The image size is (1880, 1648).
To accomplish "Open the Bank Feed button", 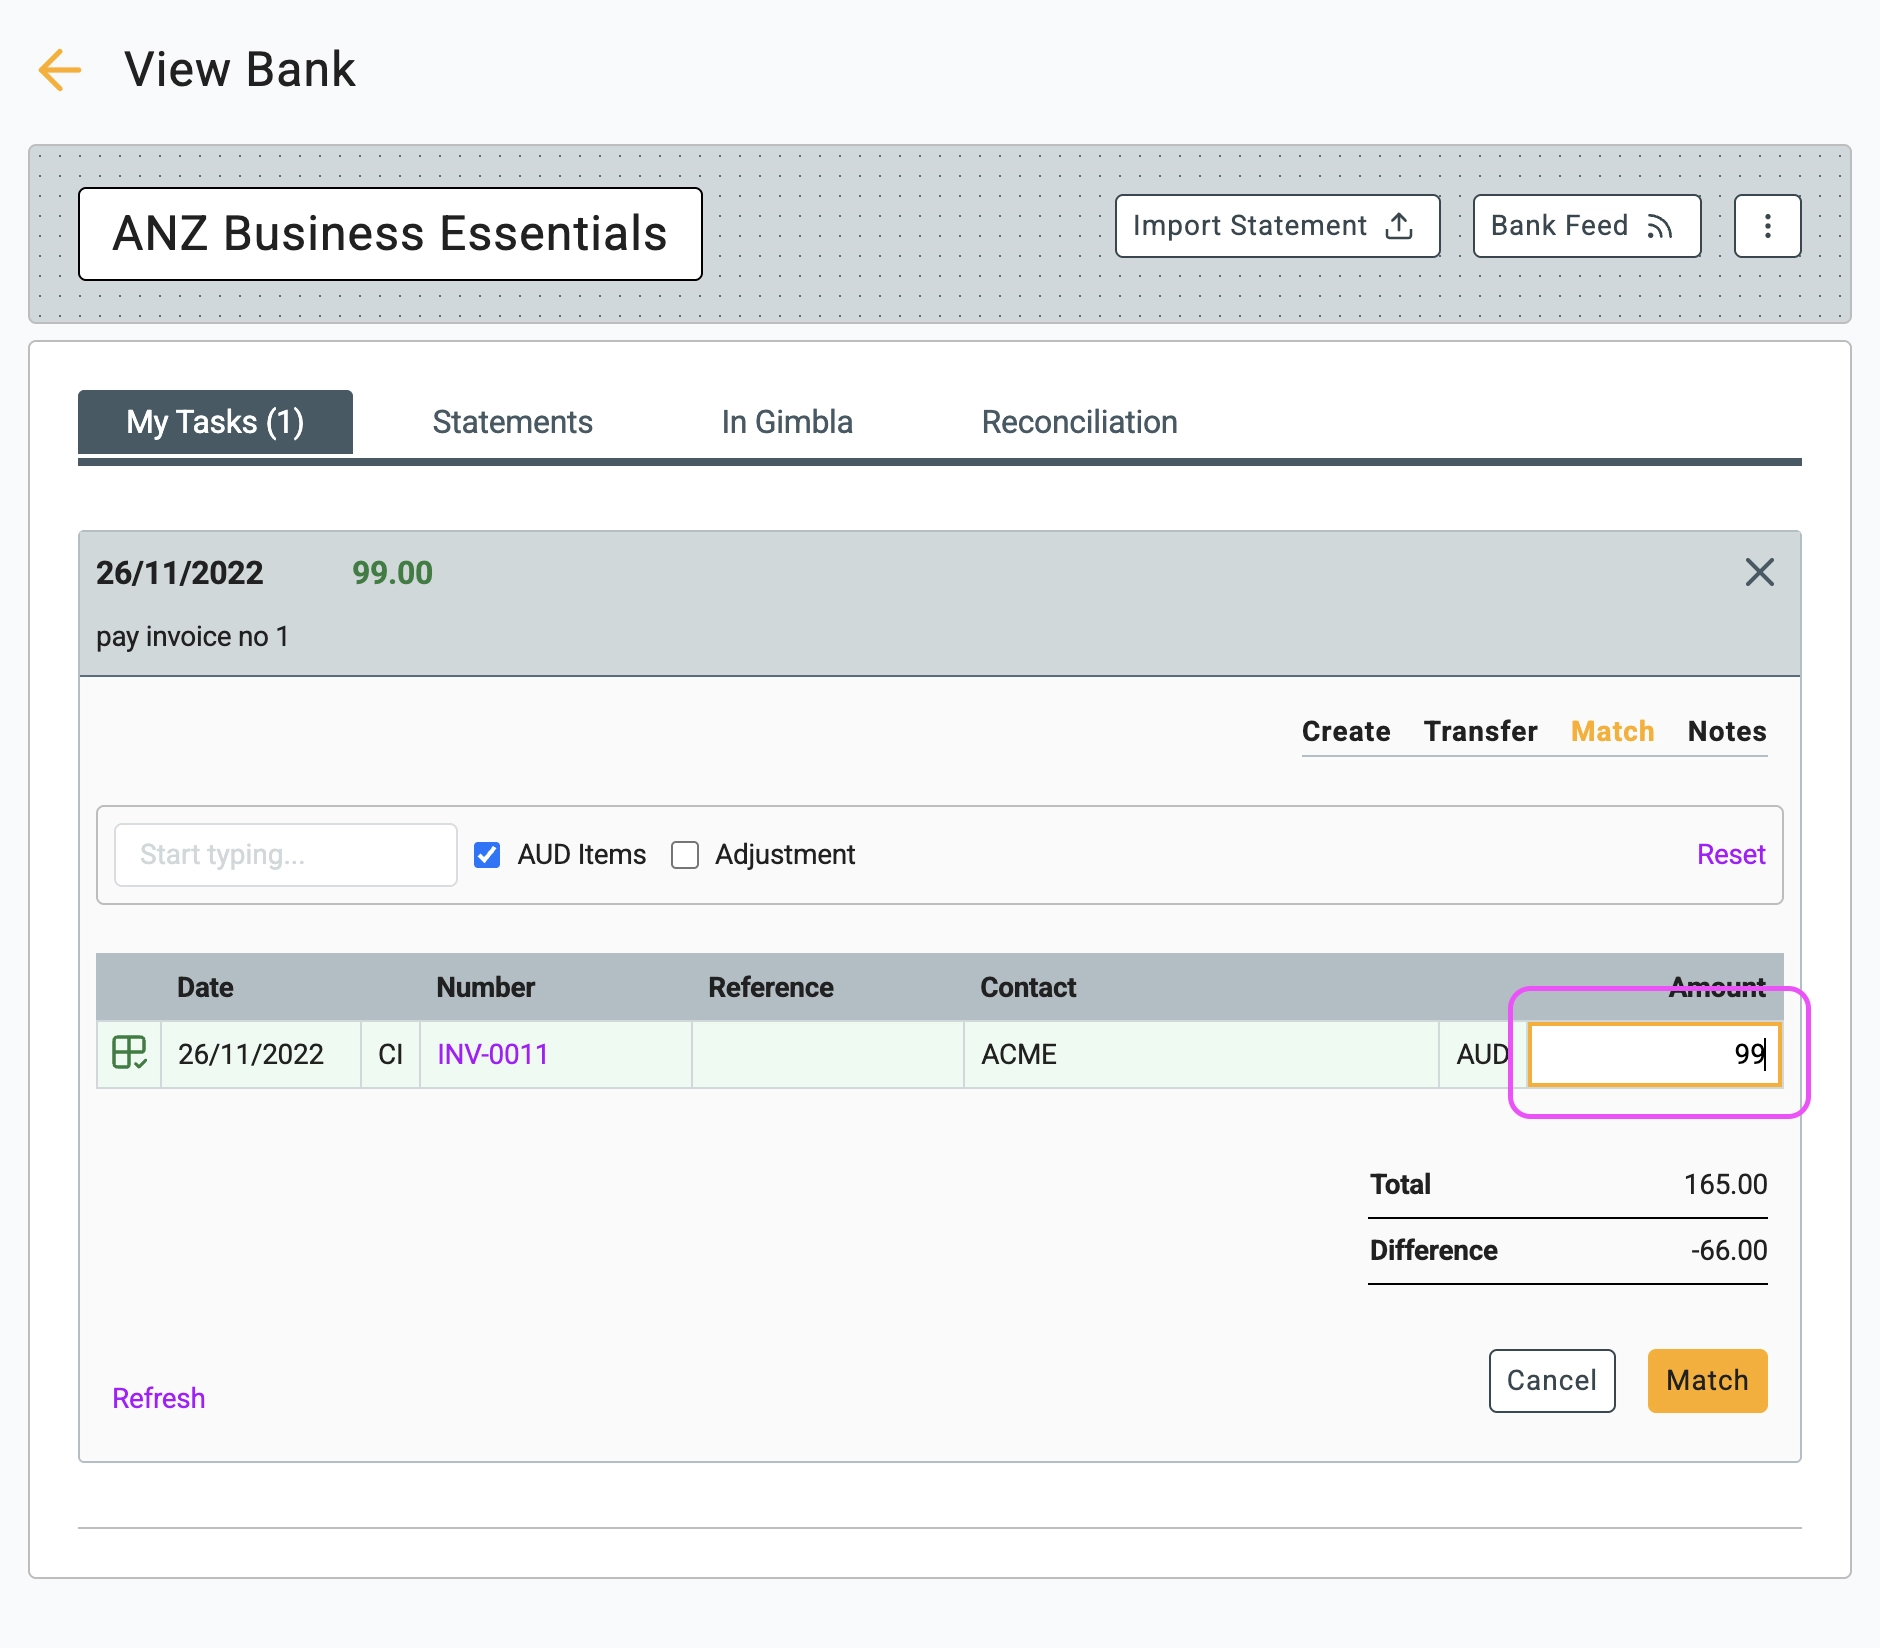I will tap(1586, 226).
